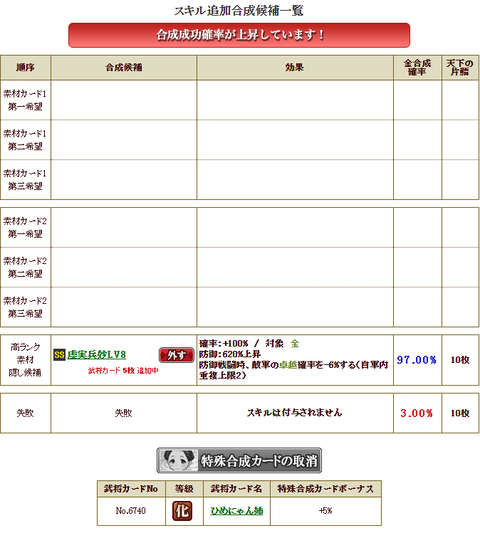
Task: Click the SS rarity badge icon
Action: click(x=59, y=355)
